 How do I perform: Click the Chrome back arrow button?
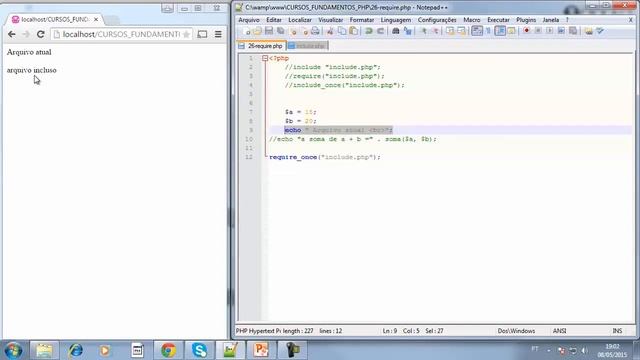pos(11,34)
